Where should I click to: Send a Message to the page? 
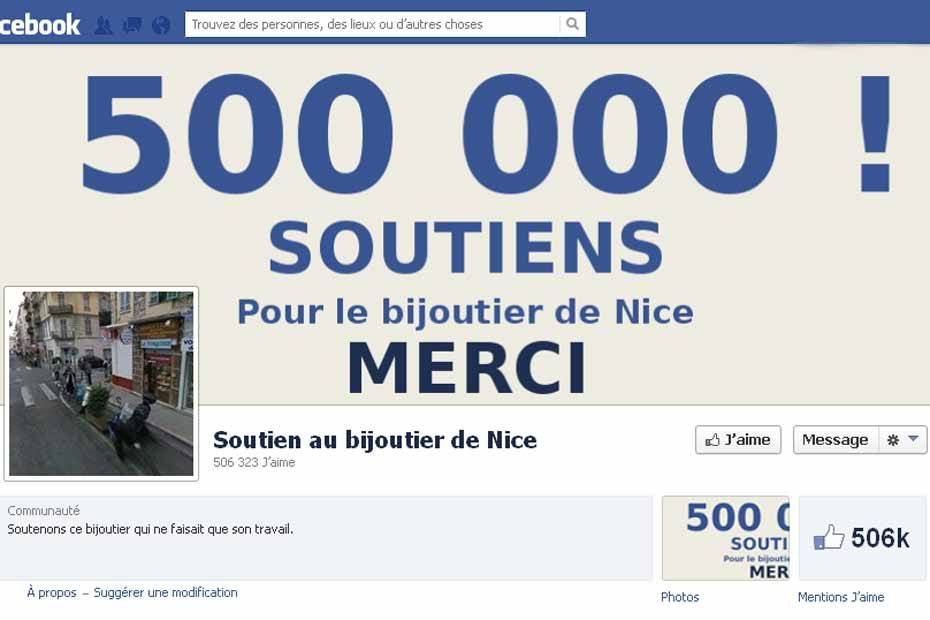click(835, 440)
